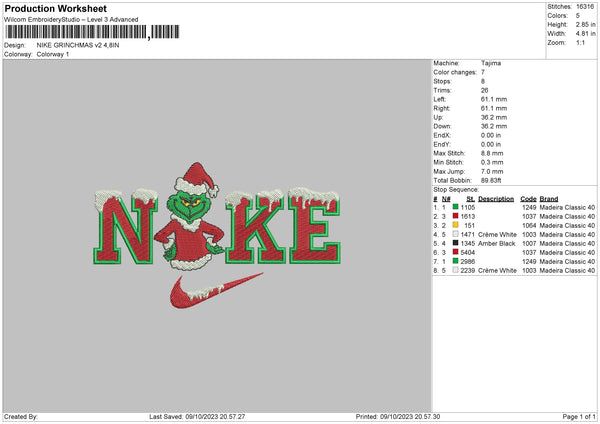Pick the red swatch beside stitch count 5404

pos(455,252)
